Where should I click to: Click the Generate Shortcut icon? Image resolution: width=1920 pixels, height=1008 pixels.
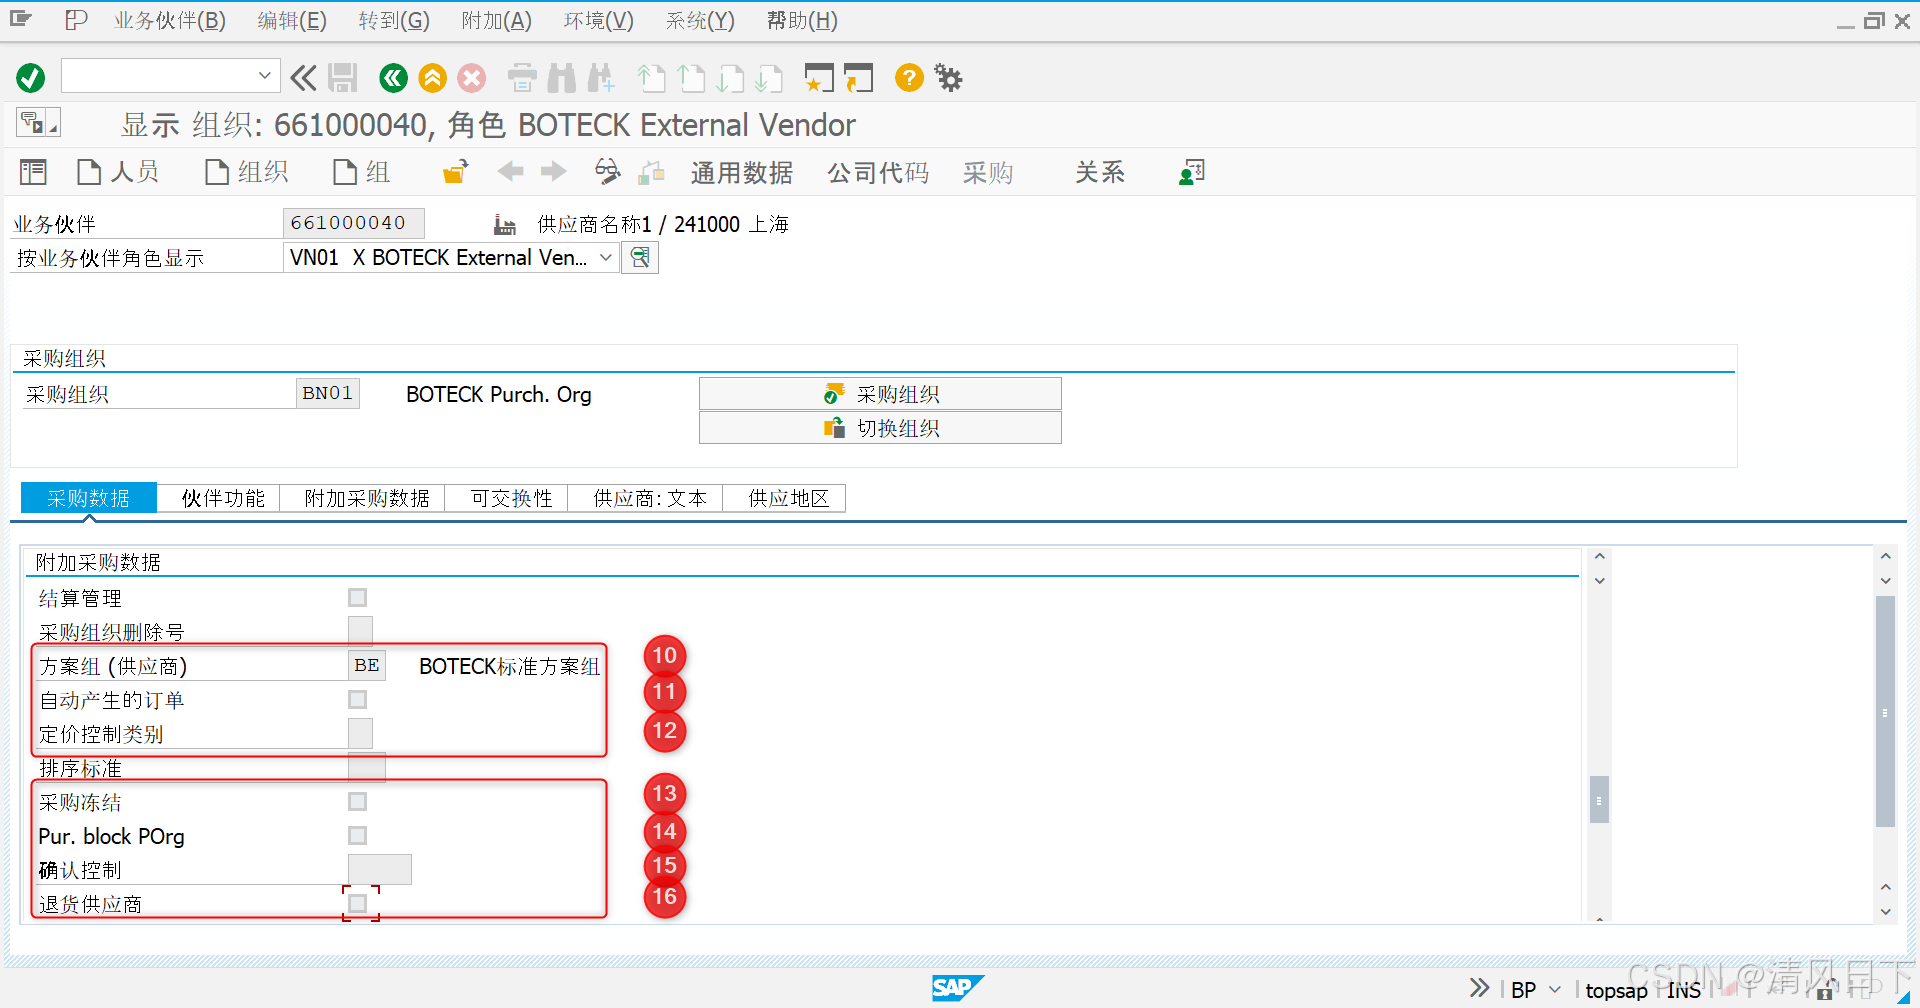[x=859, y=78]
